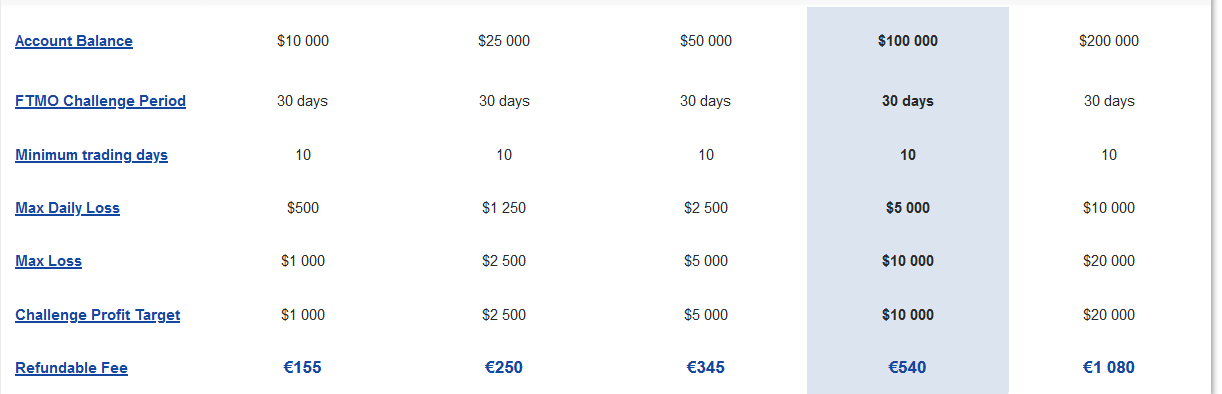Viewport: 1222px width, 394px height.
Task: Click the Refundable Fee link
Action: [x=71, y=368]
